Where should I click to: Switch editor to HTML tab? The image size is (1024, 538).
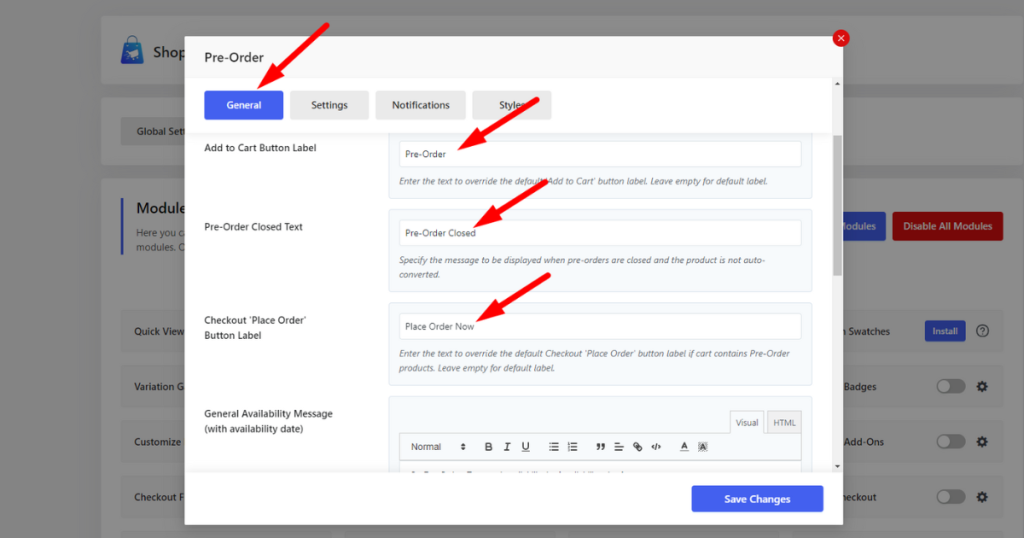(x=784, y=422)
